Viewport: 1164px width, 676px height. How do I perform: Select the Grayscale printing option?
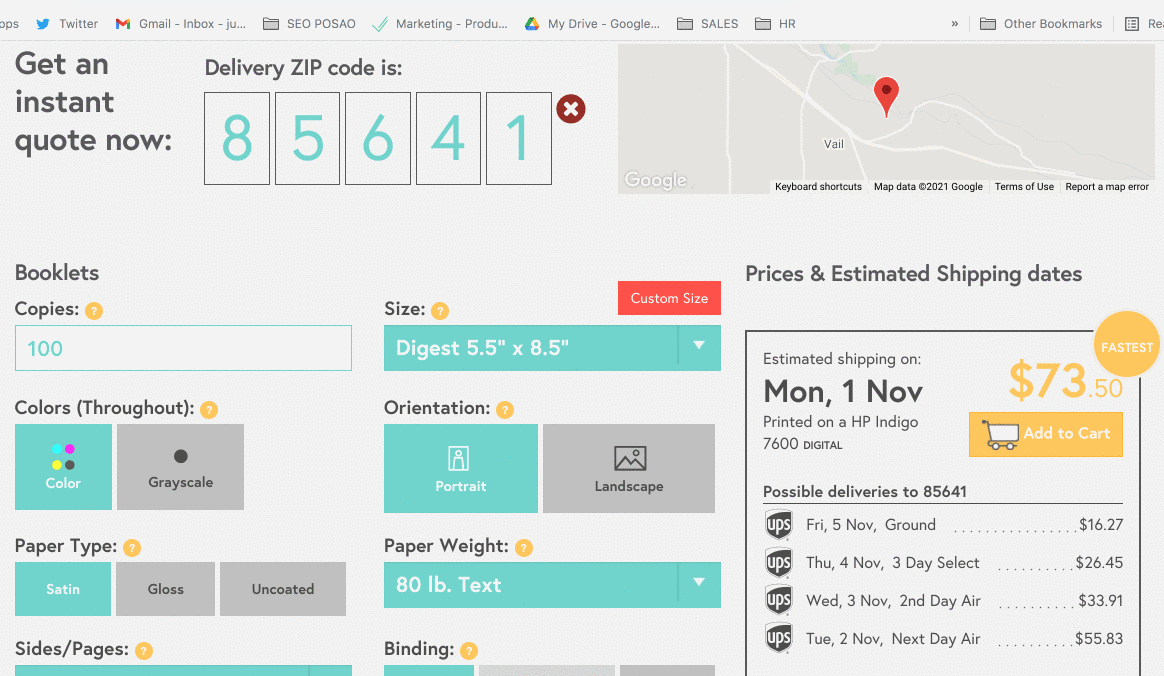[180, 467]
